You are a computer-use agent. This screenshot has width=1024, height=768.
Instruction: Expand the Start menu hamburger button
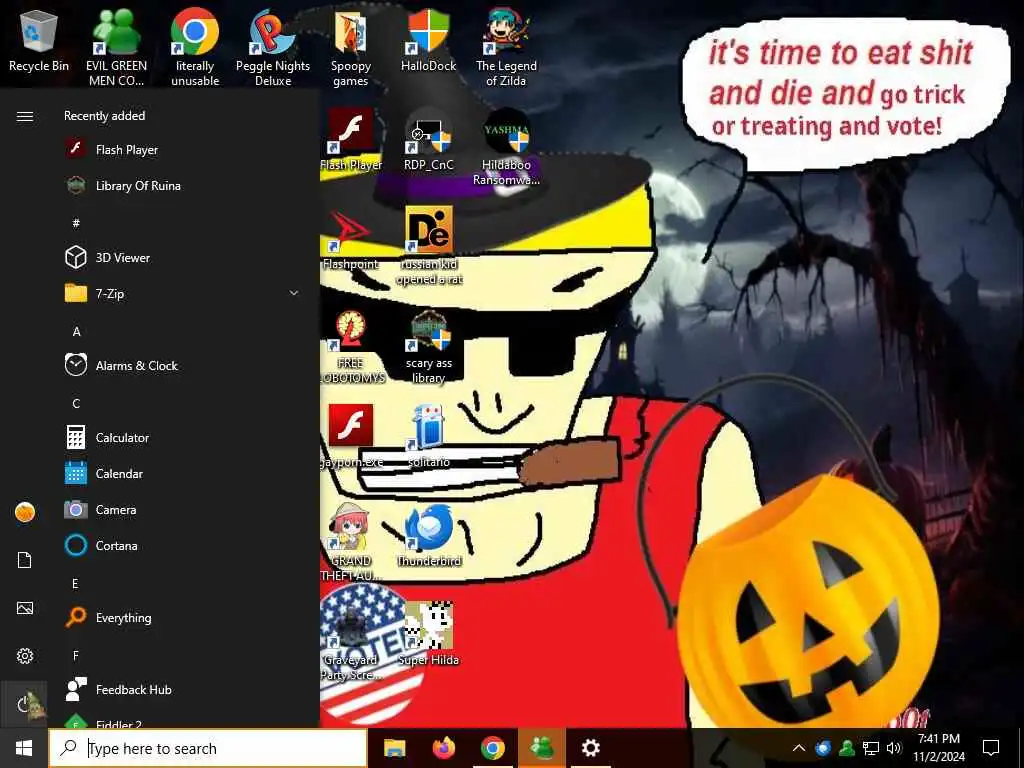tap(25, 116)
